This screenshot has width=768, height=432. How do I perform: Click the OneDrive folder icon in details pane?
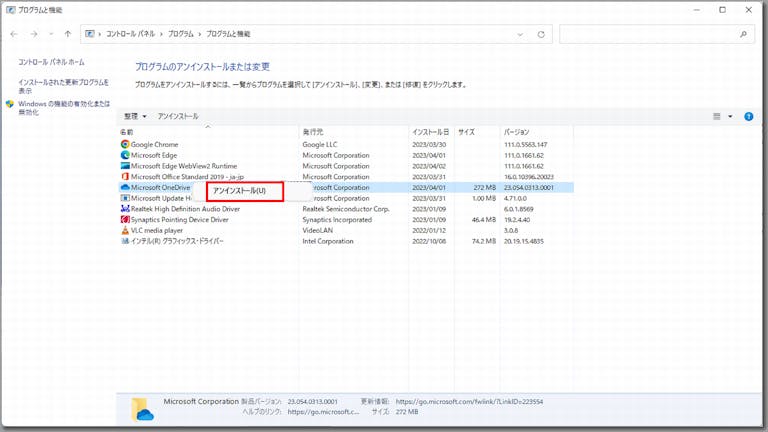[143, 410]
